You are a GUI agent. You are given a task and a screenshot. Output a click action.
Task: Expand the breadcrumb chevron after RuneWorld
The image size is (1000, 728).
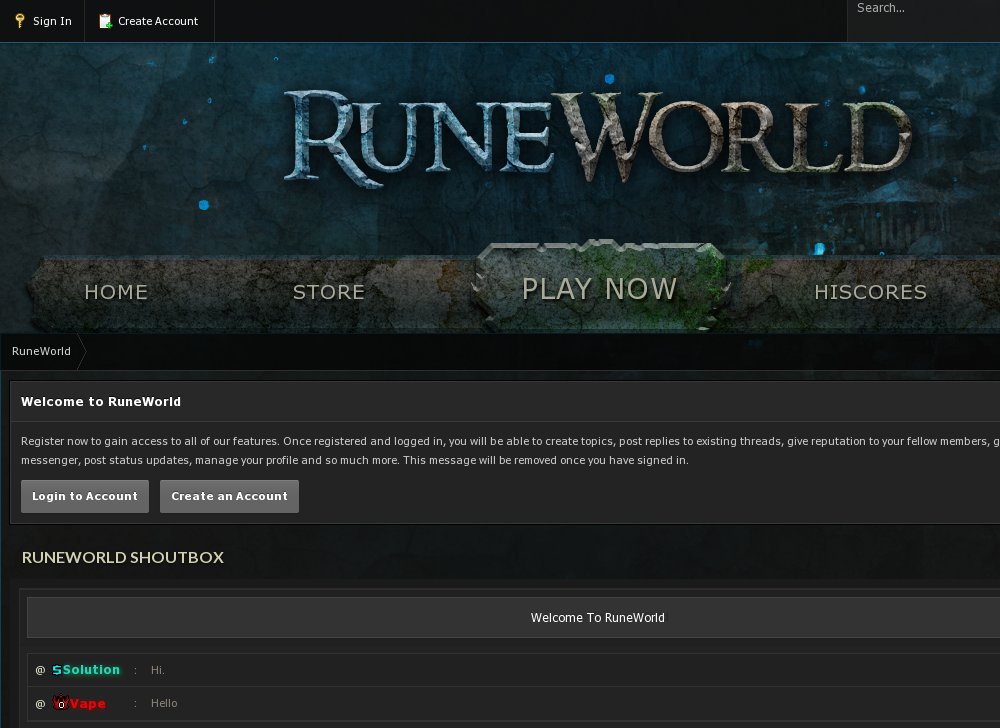83,352
